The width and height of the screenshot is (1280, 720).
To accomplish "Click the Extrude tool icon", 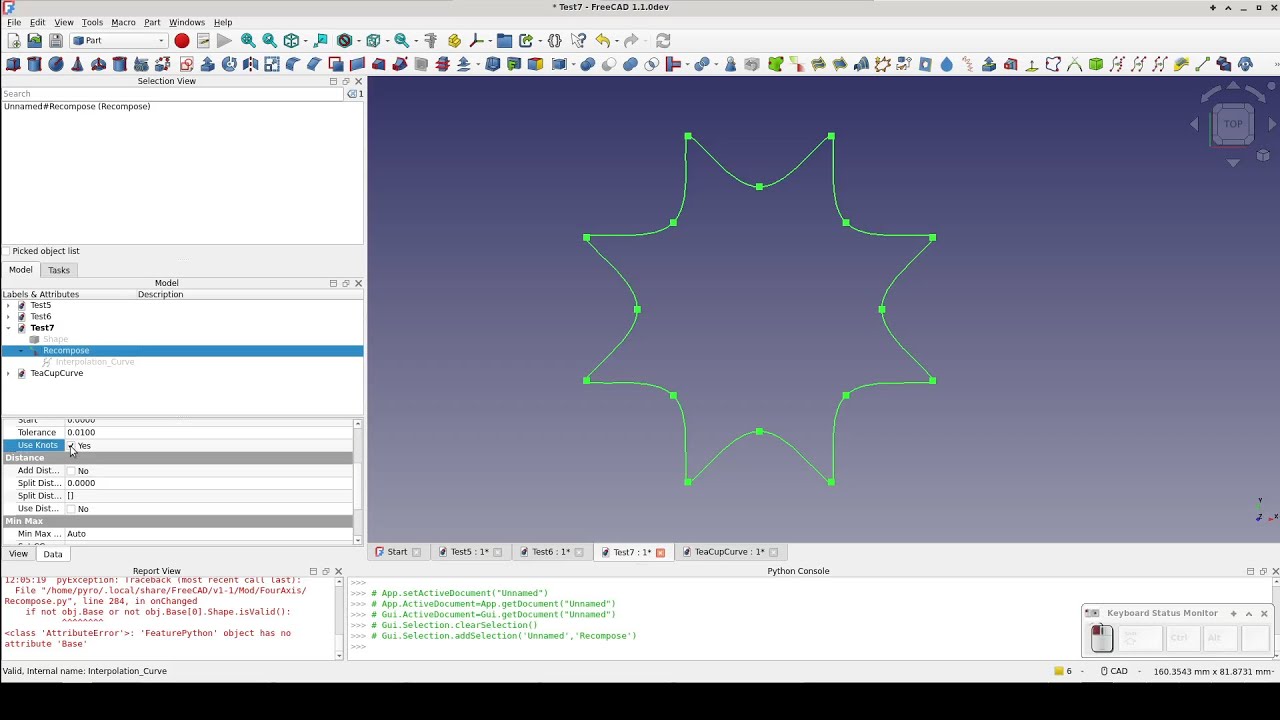I will point(208,65).
